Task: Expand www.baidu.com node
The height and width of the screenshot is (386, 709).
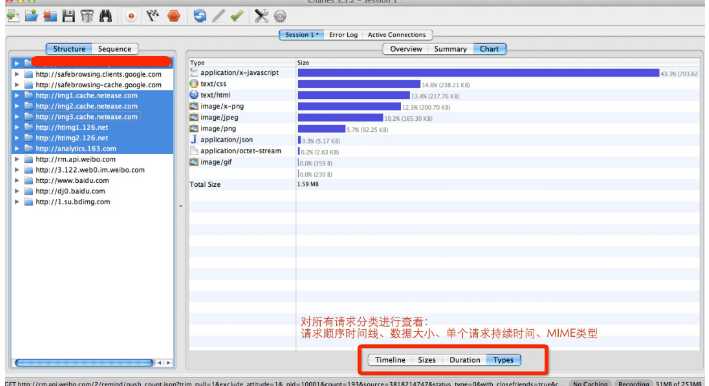Action: point(17,180)
